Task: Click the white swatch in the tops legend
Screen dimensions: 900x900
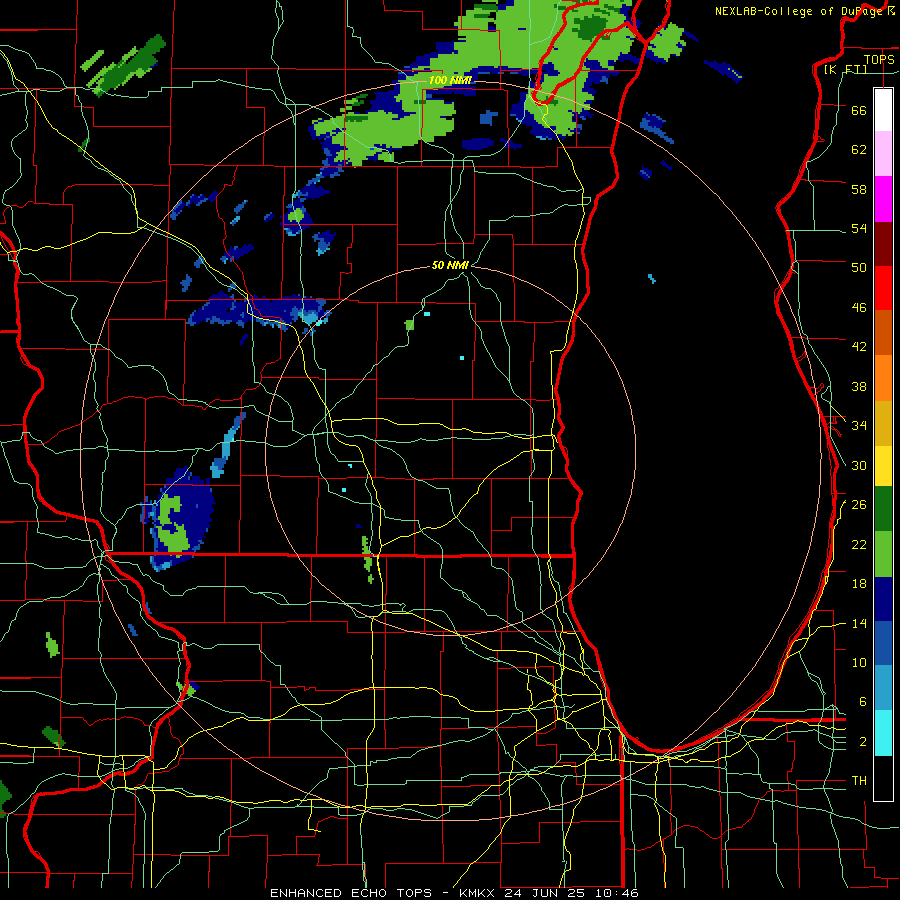Action: (883, 110)
